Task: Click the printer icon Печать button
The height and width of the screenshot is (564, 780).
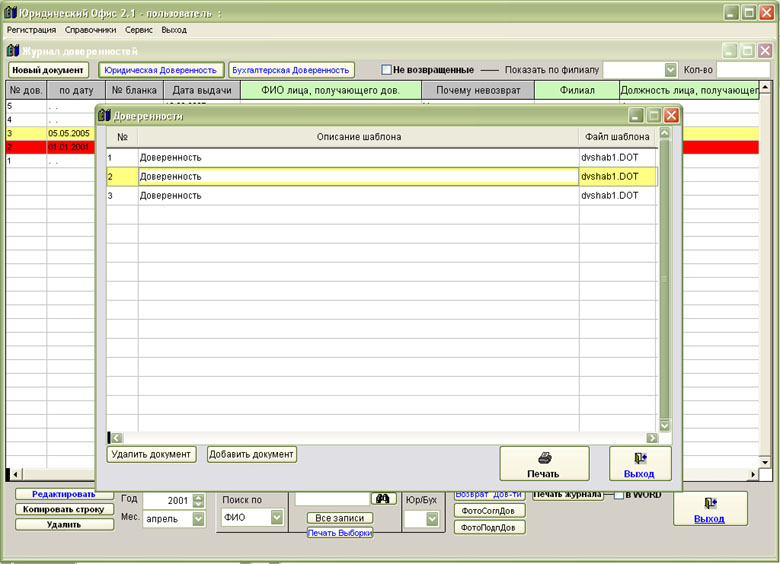Action: pyautogui.click(x=544, y=464)
